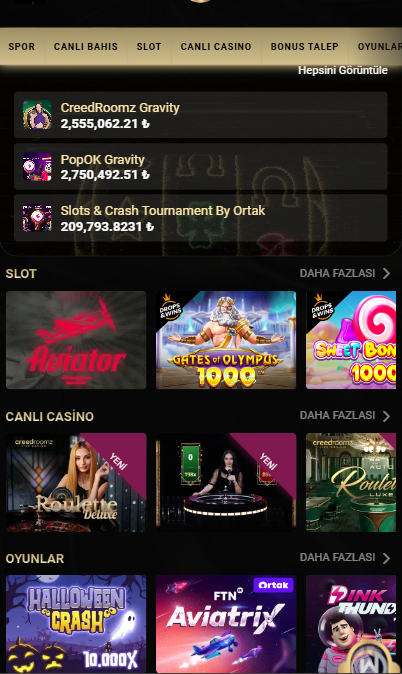Go to the CANLI CASINO tab
Image resolution: width=402 pixels, height=674 pixels.
tap(216, 46)
